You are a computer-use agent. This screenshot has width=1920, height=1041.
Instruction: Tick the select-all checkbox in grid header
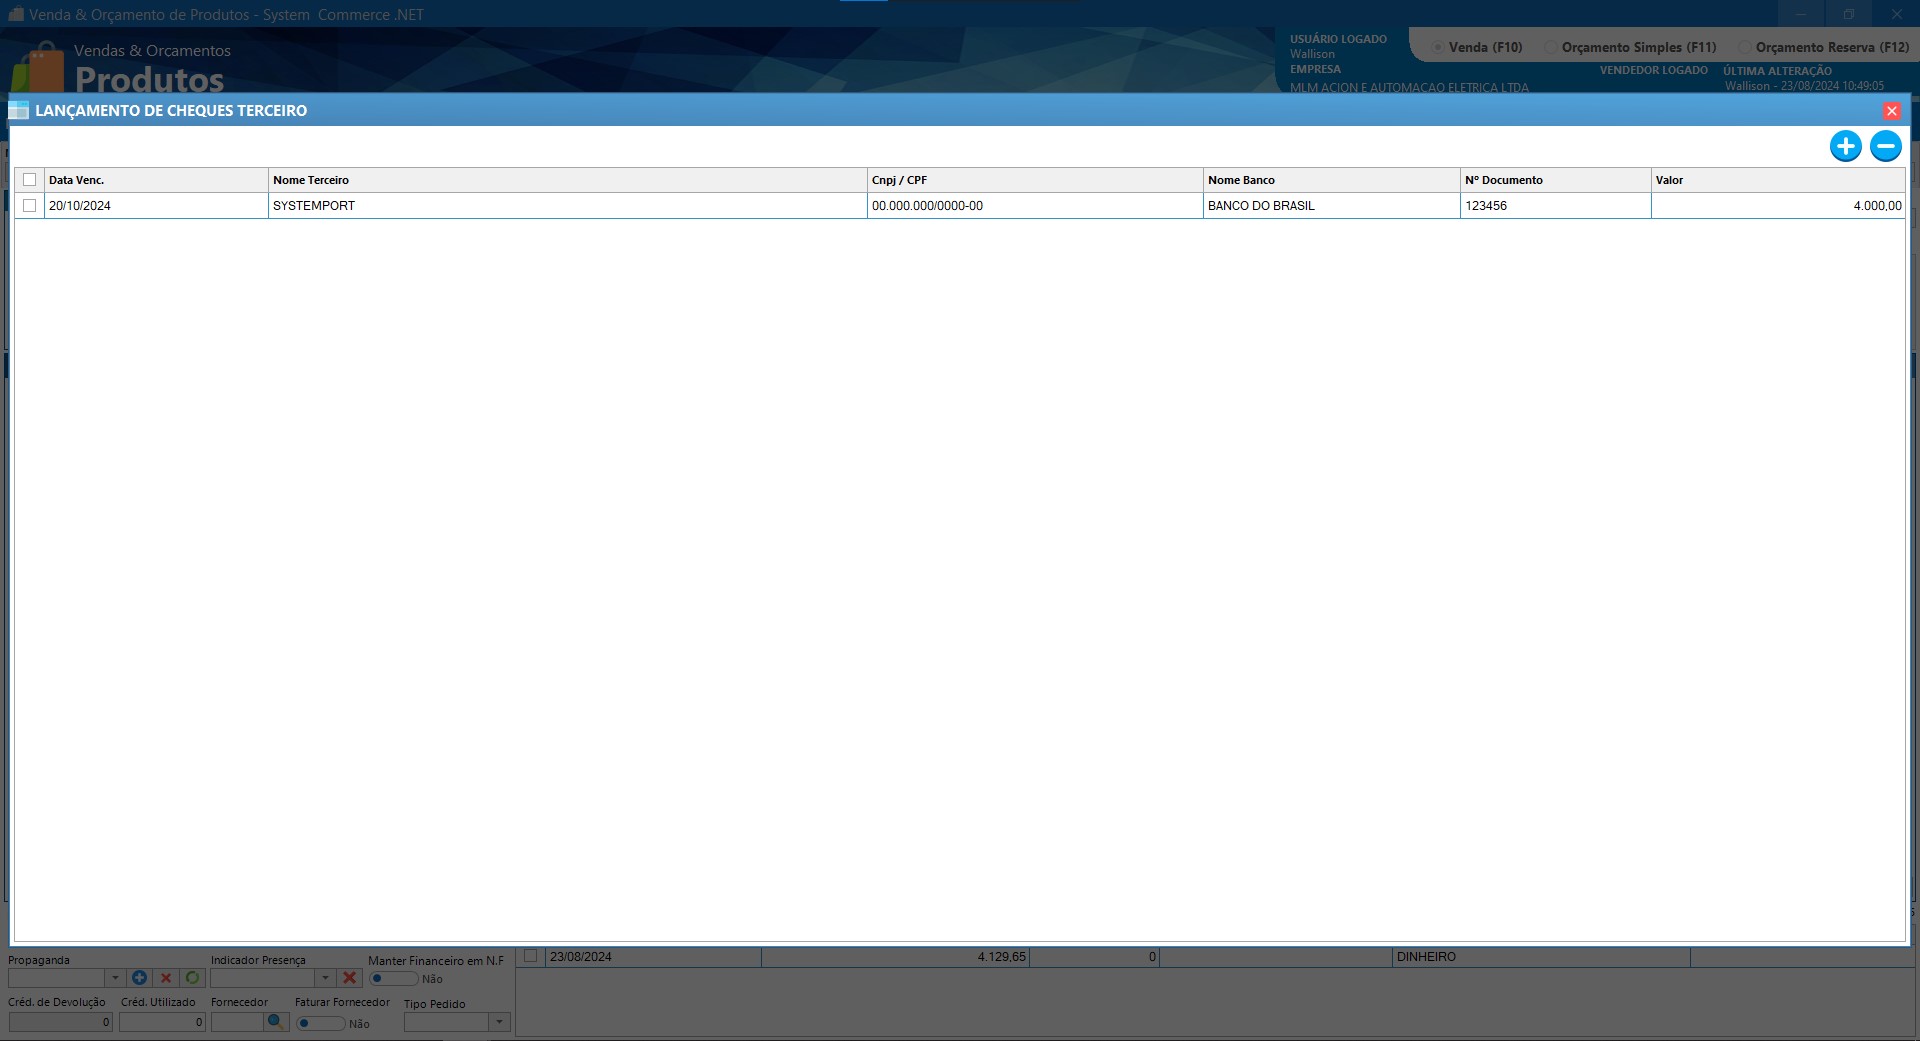click(x=30, y=180)
